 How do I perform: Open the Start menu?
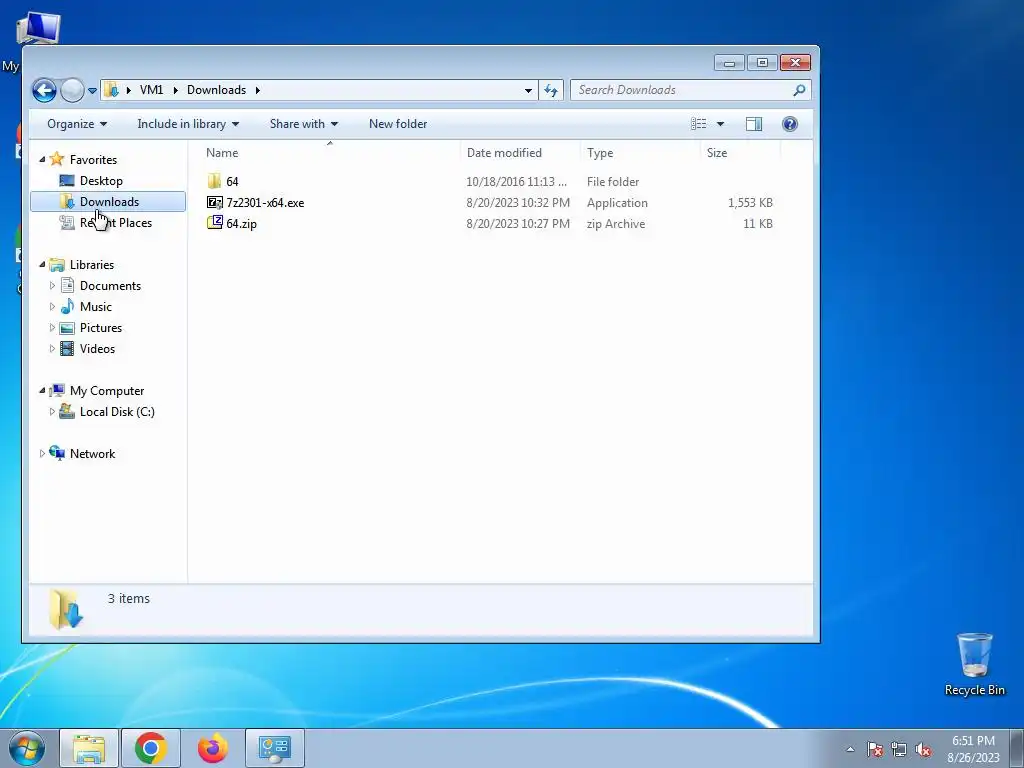tap(26, 748)
